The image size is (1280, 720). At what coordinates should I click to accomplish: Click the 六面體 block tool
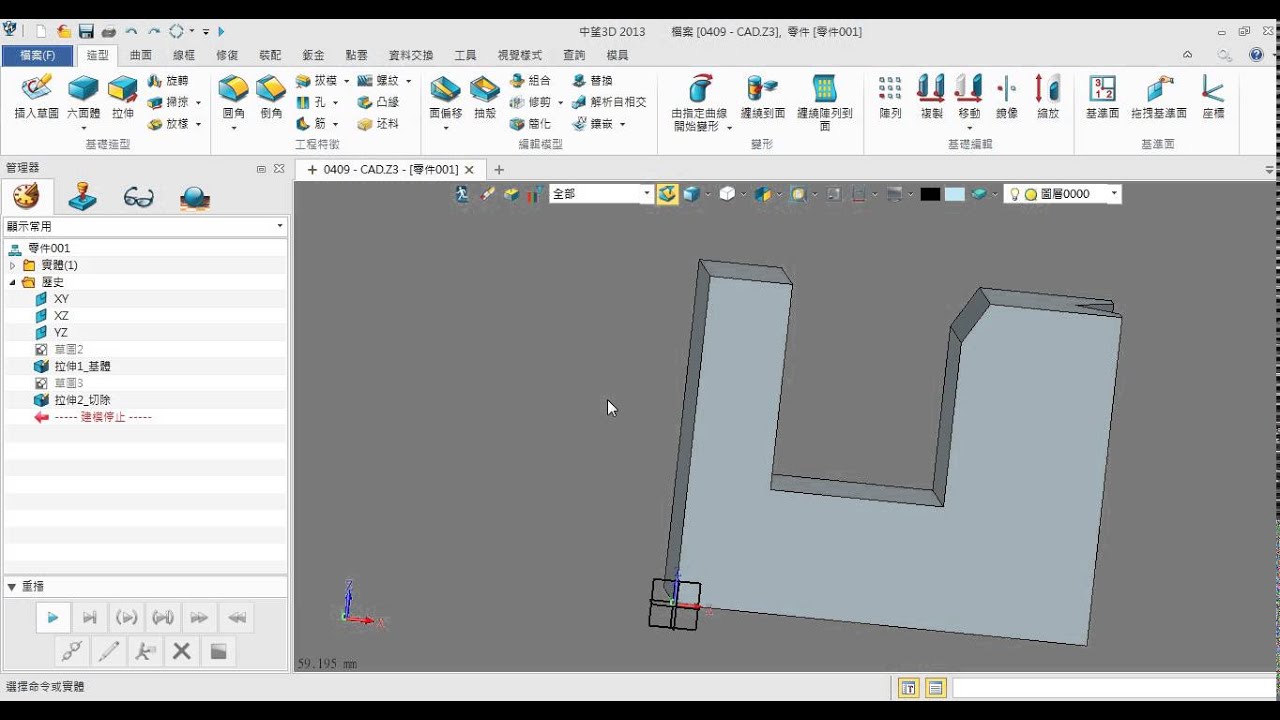pos(83,96)
